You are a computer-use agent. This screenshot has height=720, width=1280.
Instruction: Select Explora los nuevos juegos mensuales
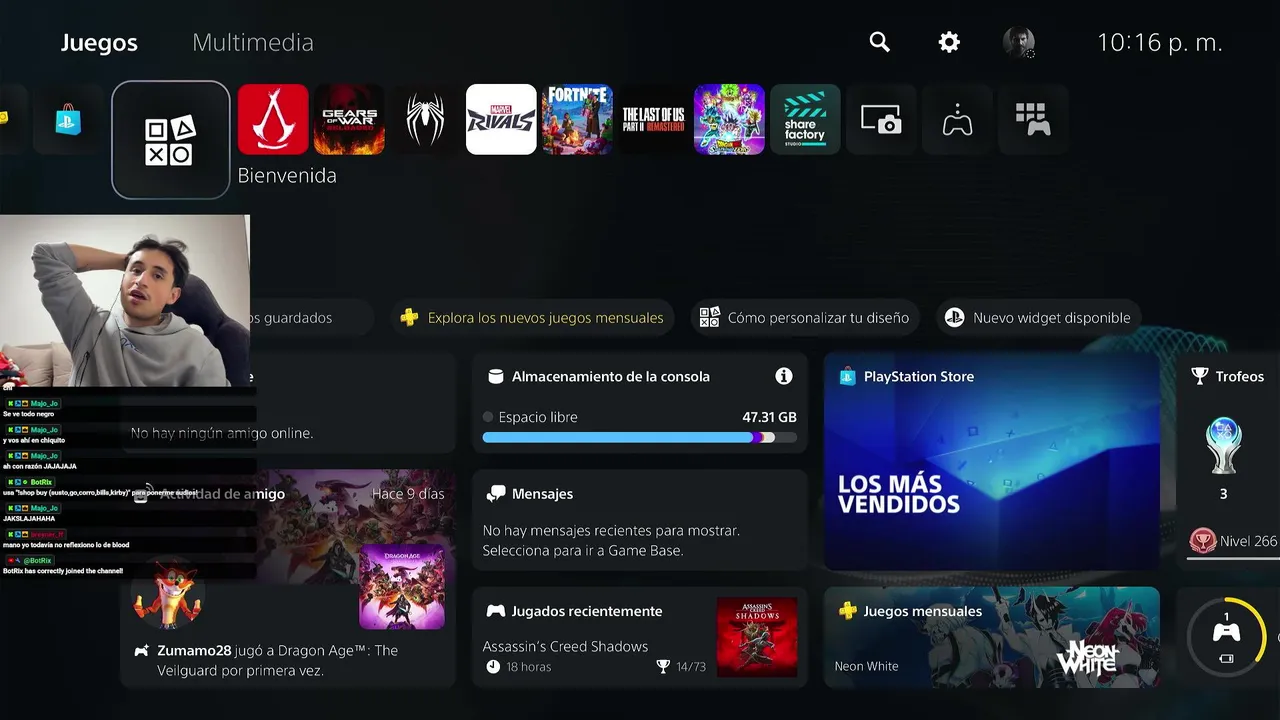pos(532,318)
